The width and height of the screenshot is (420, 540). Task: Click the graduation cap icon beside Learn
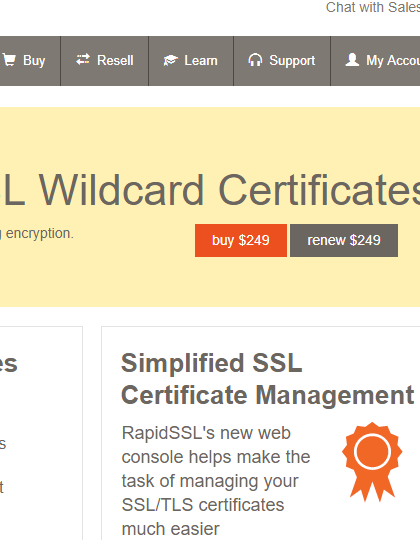click(x=170, y=60)
